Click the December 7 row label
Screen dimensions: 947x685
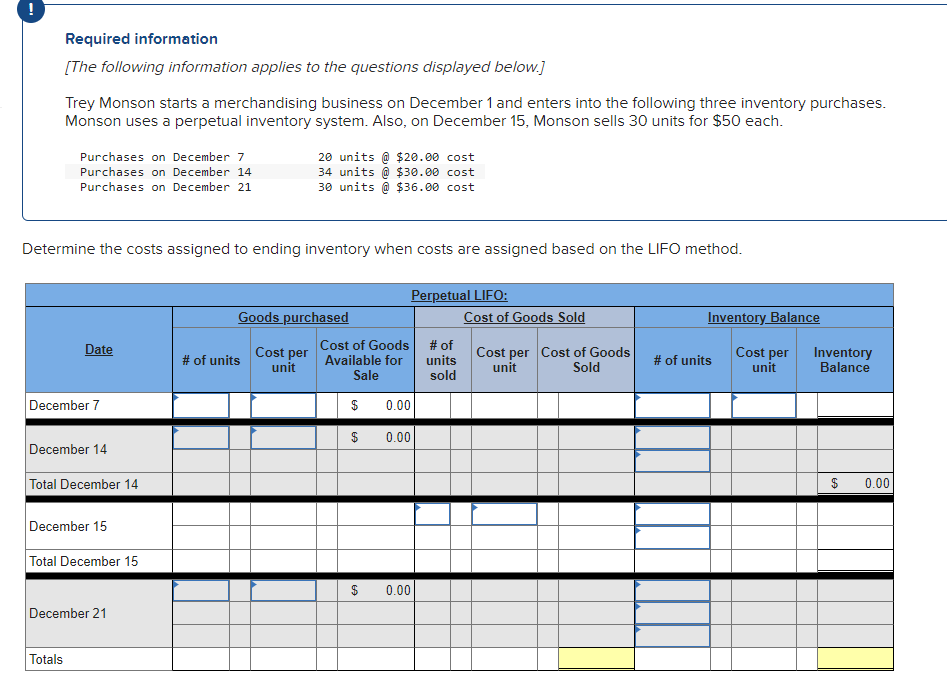point(64,405)
